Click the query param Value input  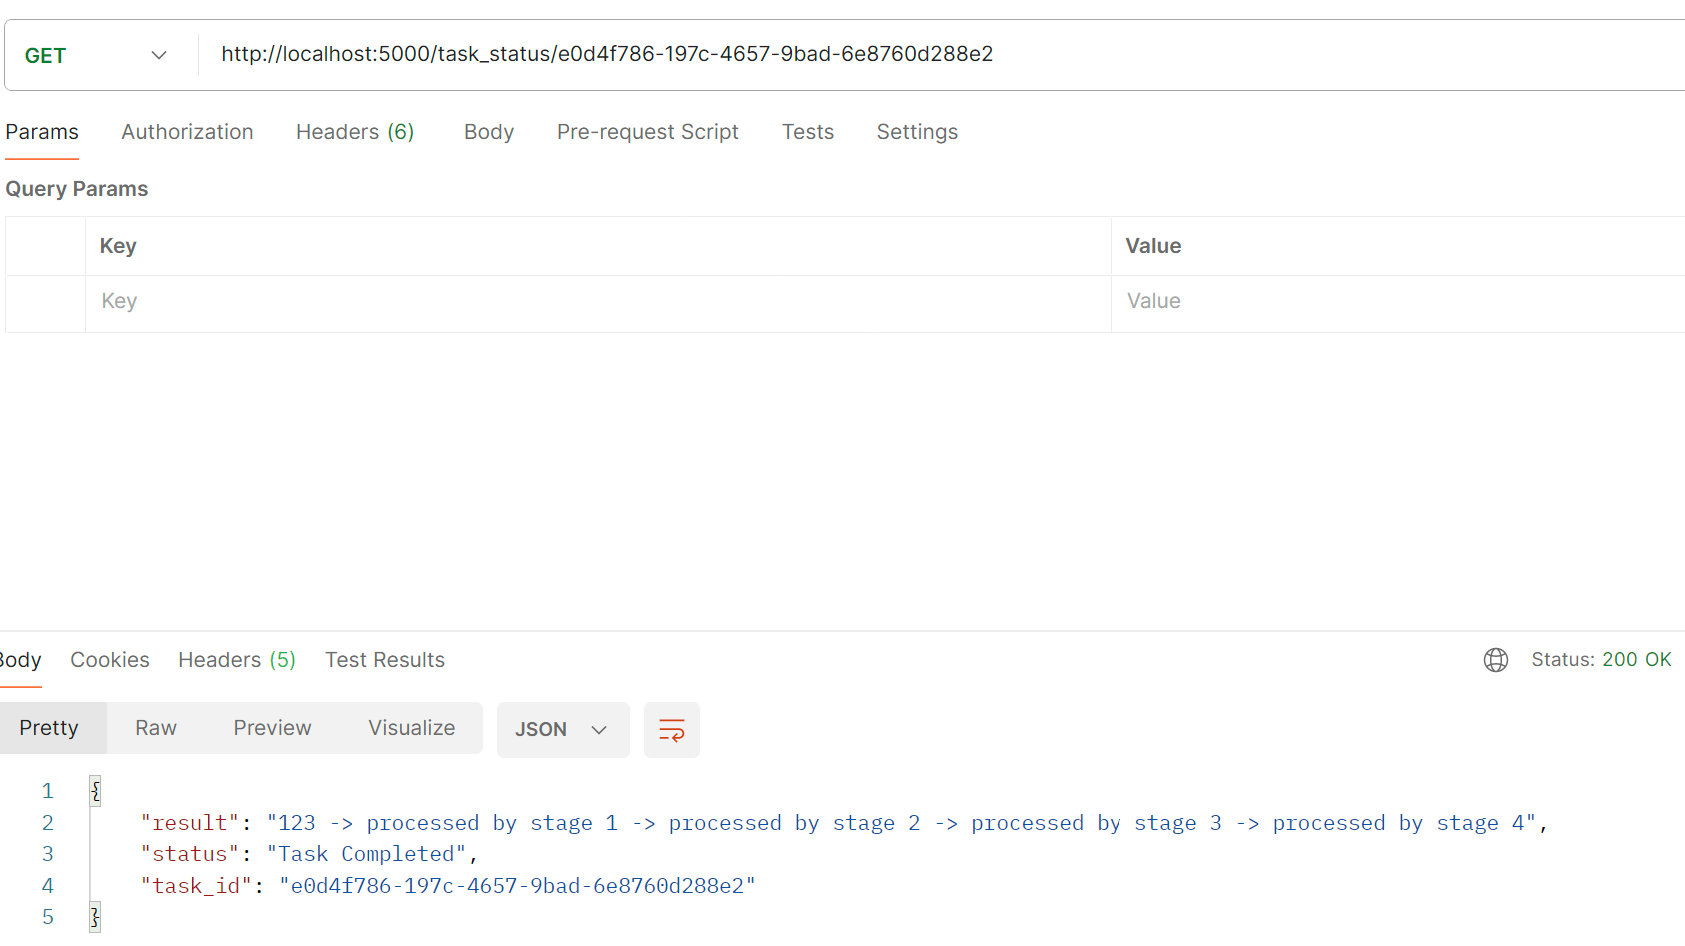pos(1398,302)
